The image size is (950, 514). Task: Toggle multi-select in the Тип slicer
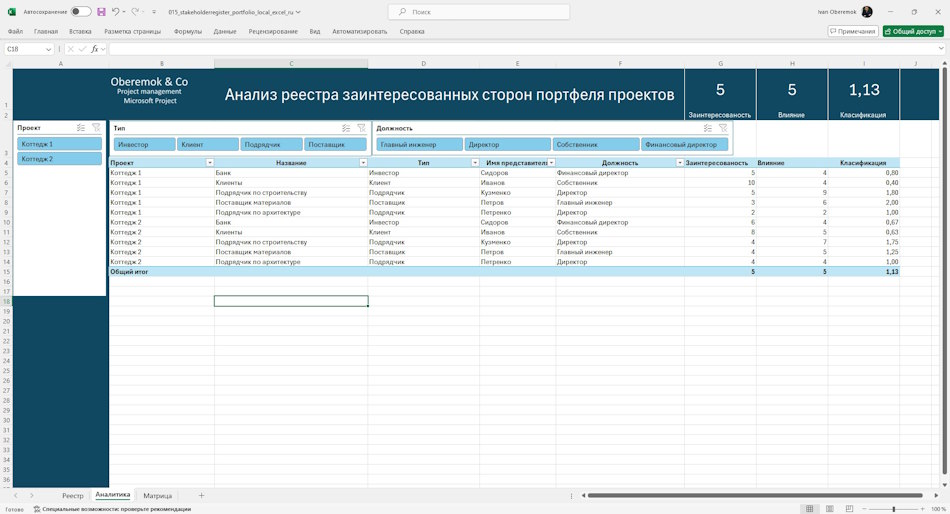click(x=346, y=128)
